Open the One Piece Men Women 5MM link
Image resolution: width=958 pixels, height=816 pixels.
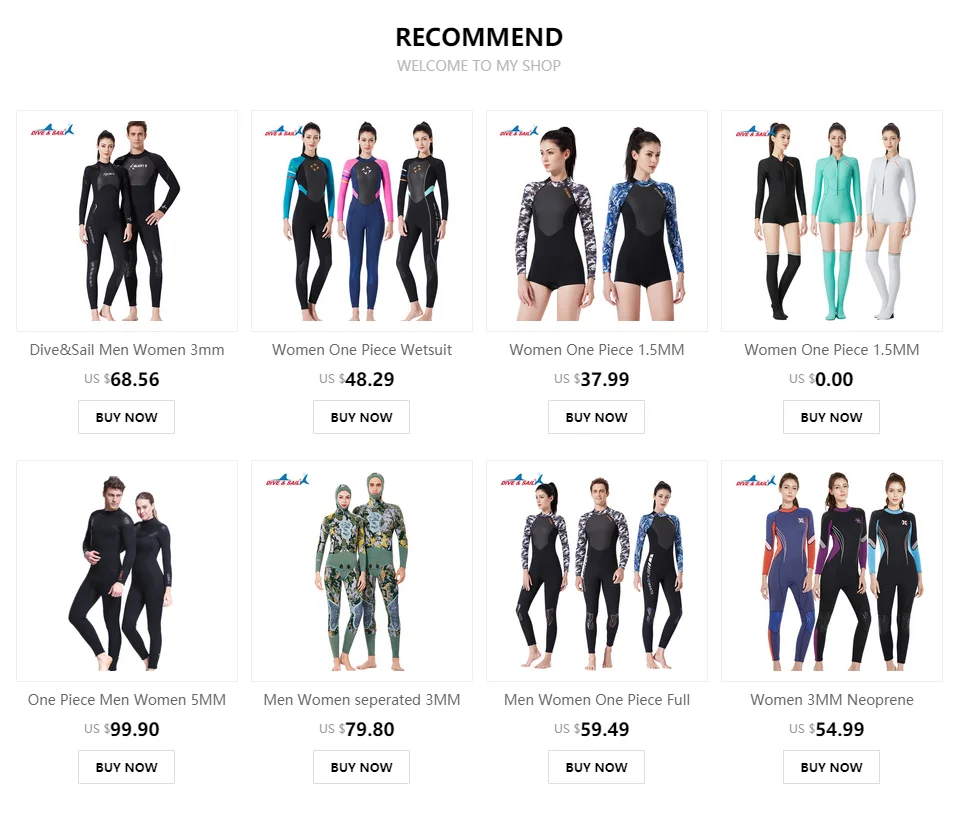[127, 700]
